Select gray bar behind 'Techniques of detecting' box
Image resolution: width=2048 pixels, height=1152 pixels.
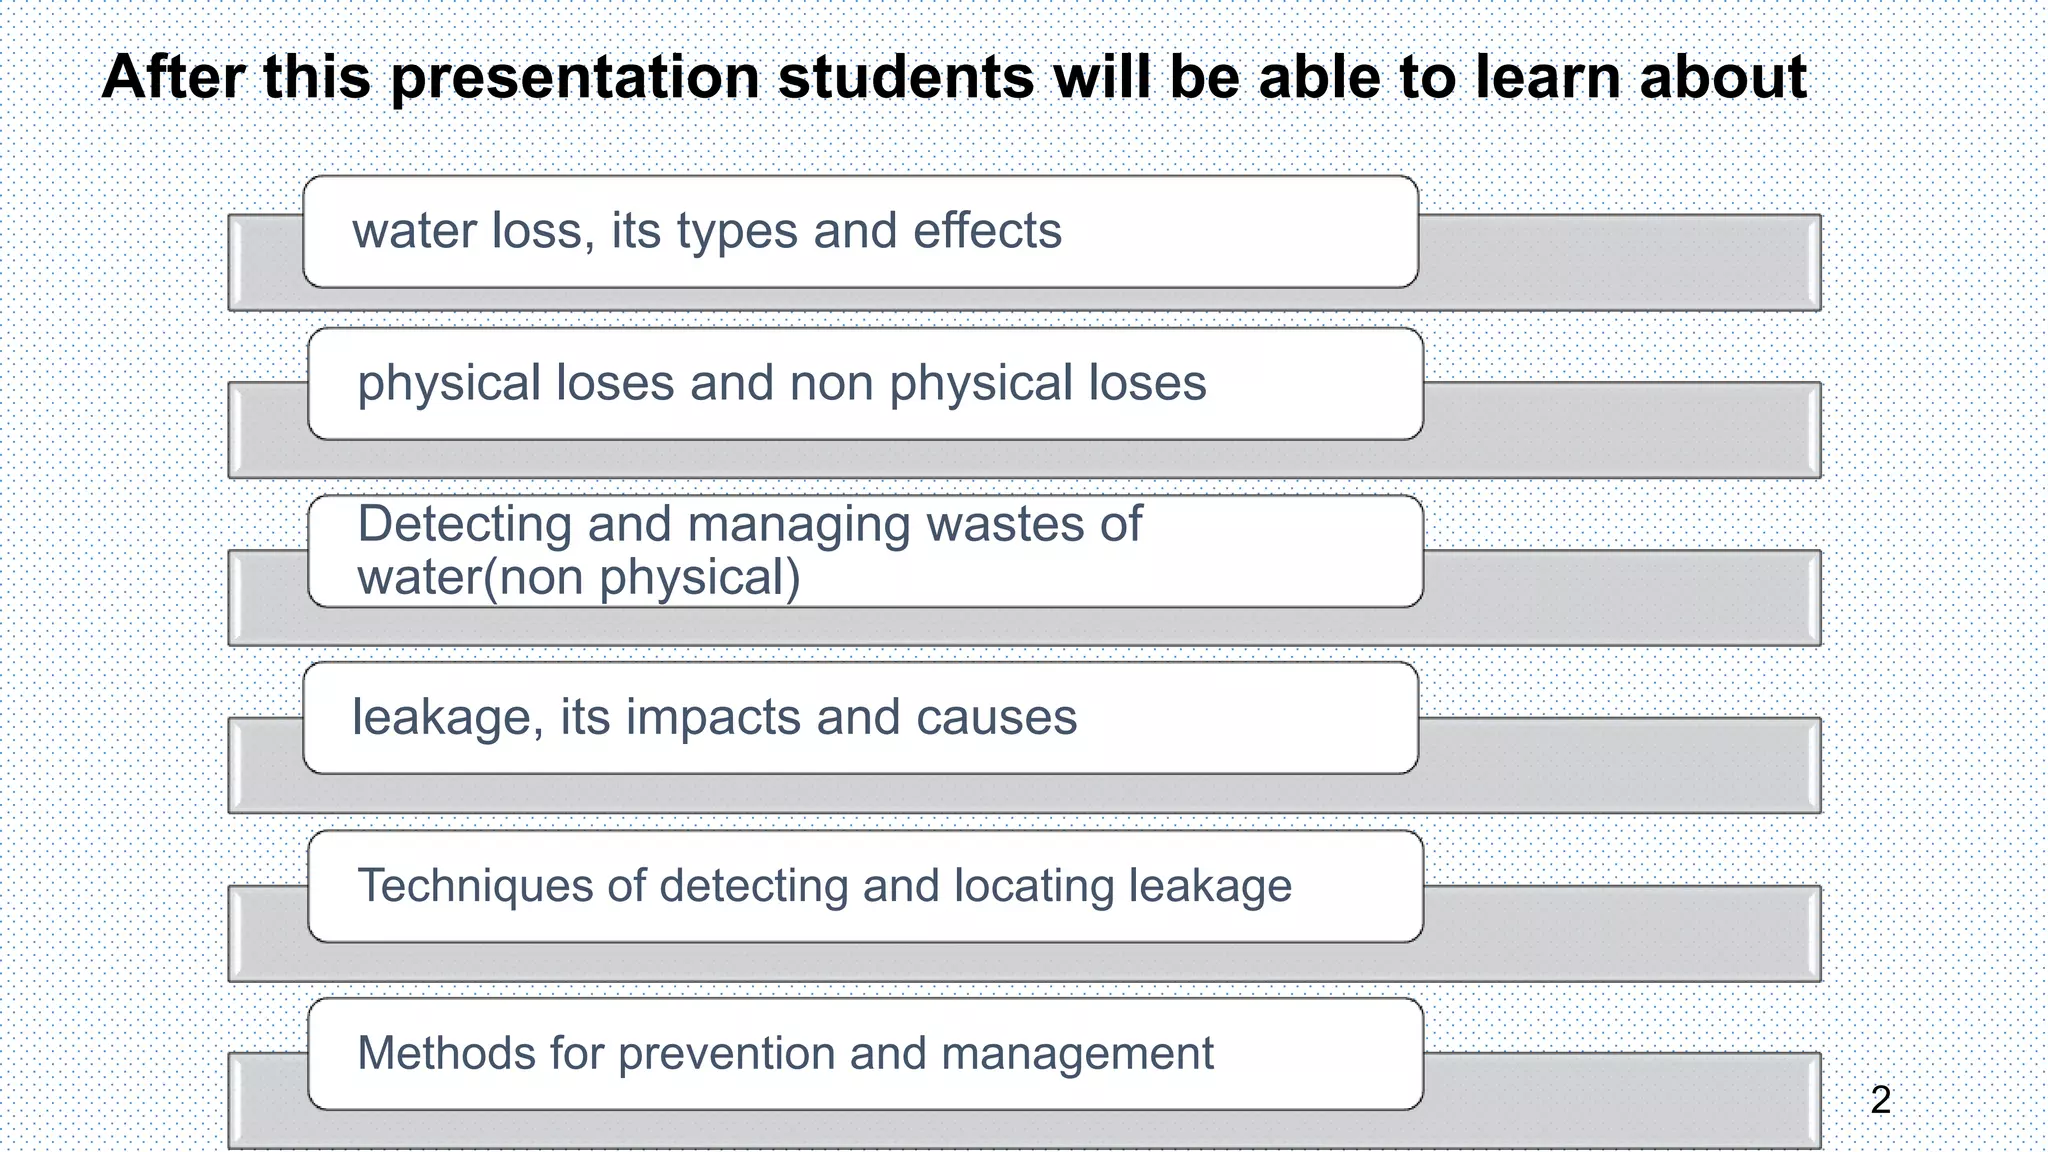click(x=1620, y=933)
